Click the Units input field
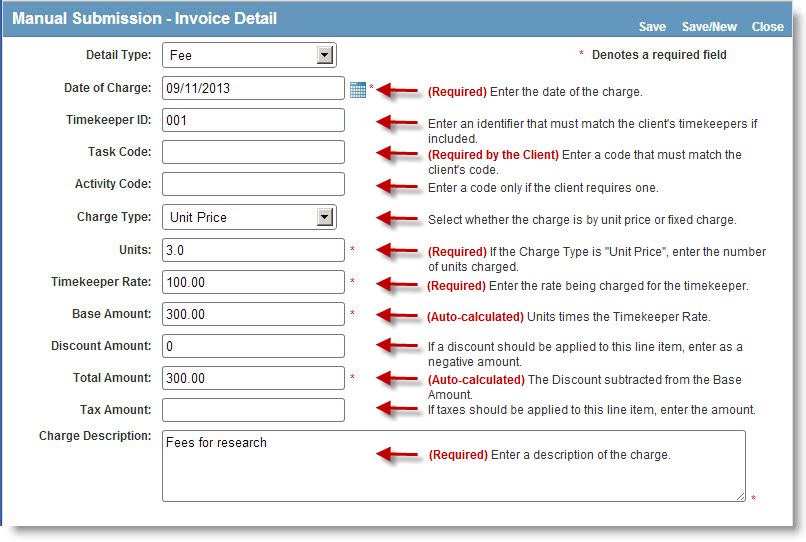806x542 pixels. coord(252,250)
